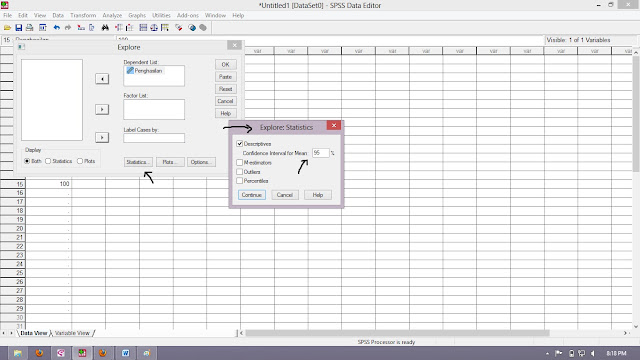
Task: Click the SPSS icon in the taskbar
Action: pyautogui.click(x=82, y=353)
